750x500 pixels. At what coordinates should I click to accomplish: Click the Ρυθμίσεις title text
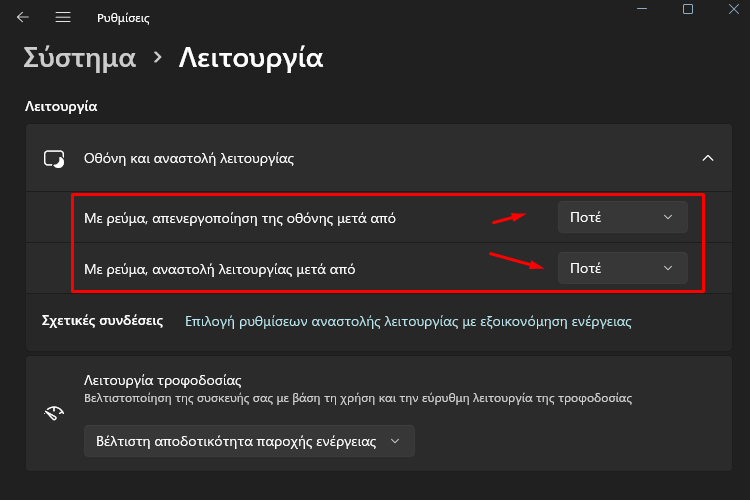click(x=123, y=18)
